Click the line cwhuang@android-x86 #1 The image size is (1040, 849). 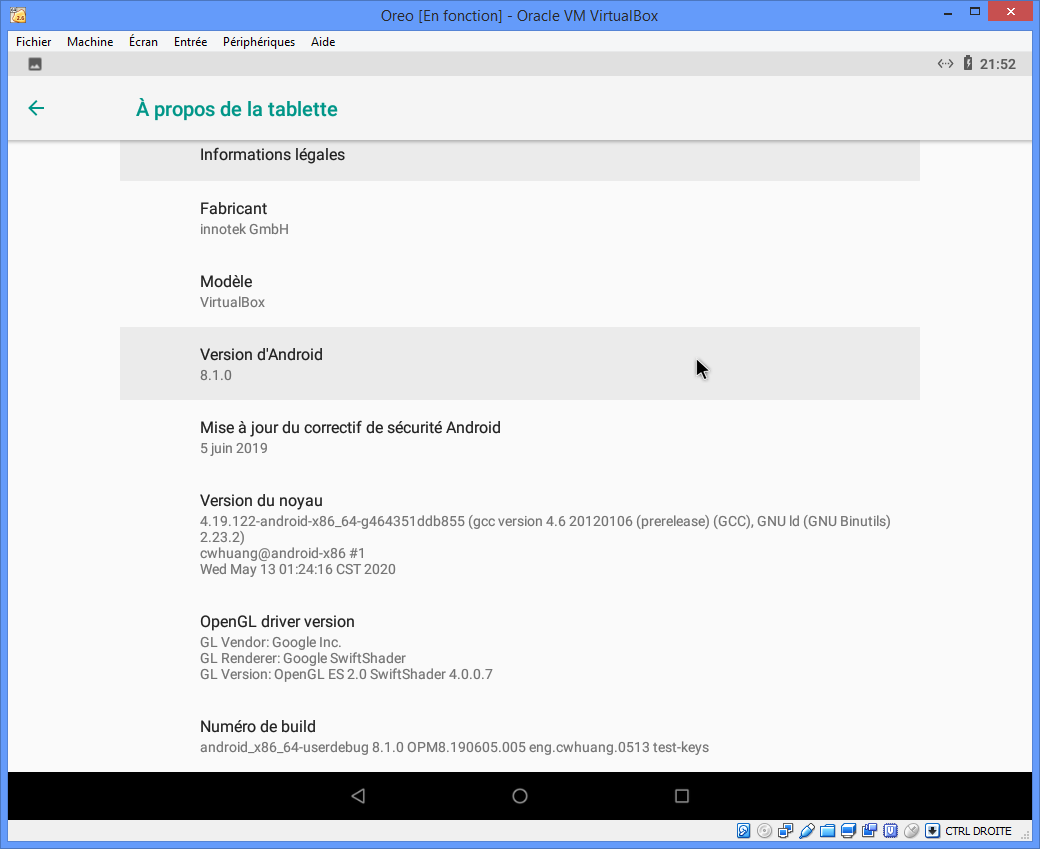point(283,553)
